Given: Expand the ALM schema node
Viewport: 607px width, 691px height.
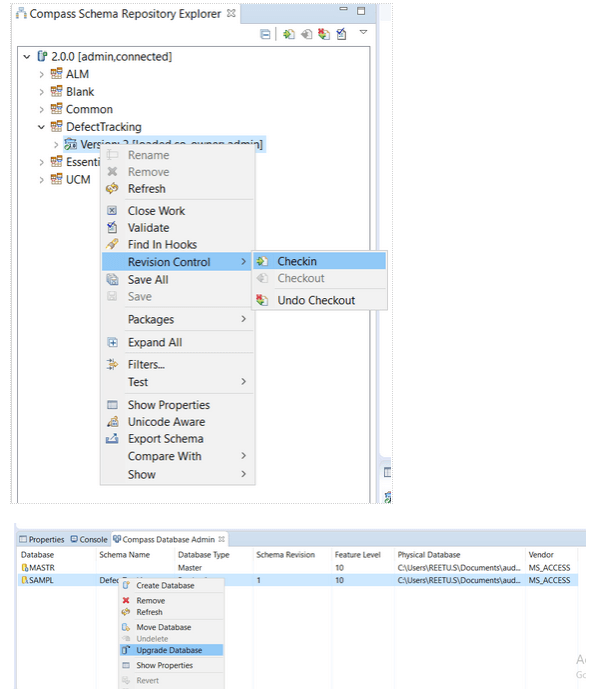Looking at the screenshot, I should (x=41, y=74).
